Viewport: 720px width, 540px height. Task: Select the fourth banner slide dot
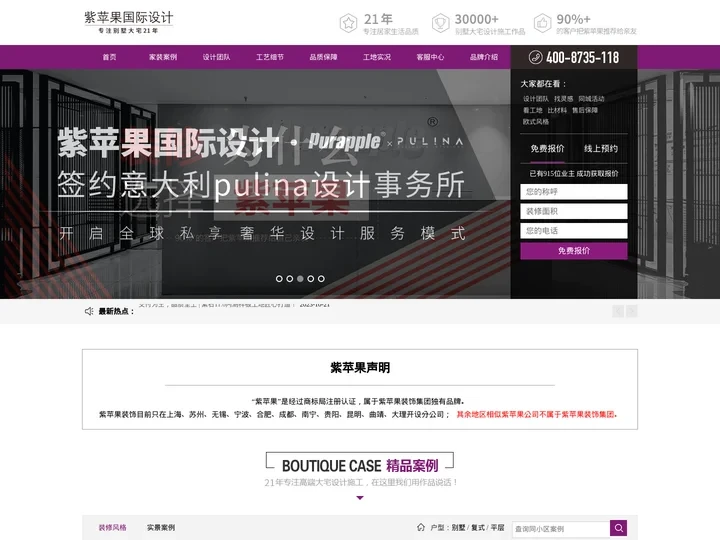[x=311, y=279]
